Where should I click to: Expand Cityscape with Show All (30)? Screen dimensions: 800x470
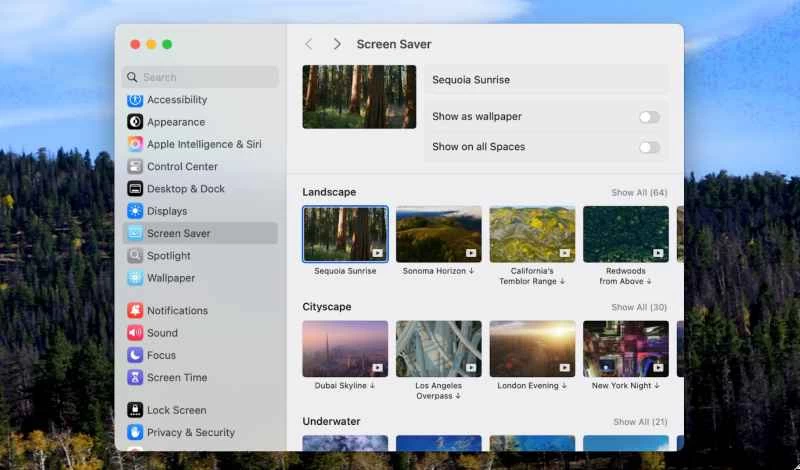(x=639, y=308)
